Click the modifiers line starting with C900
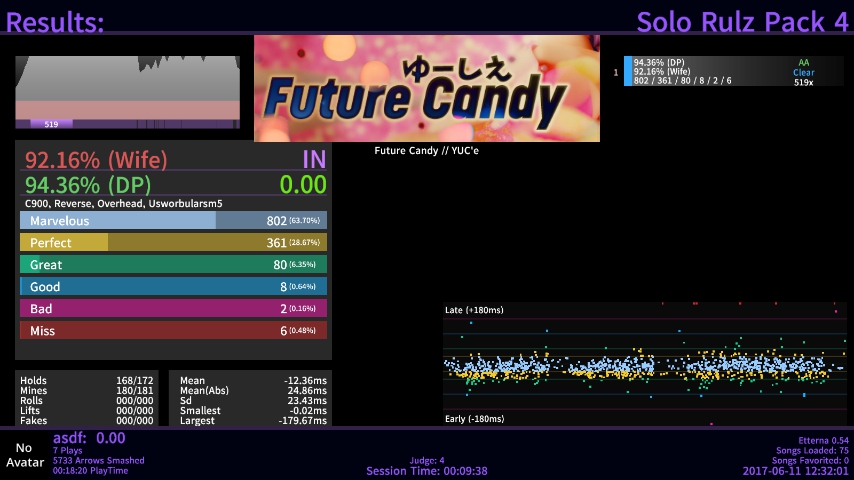Viewport: 854px width, 480px height. (x=124, y=203)
